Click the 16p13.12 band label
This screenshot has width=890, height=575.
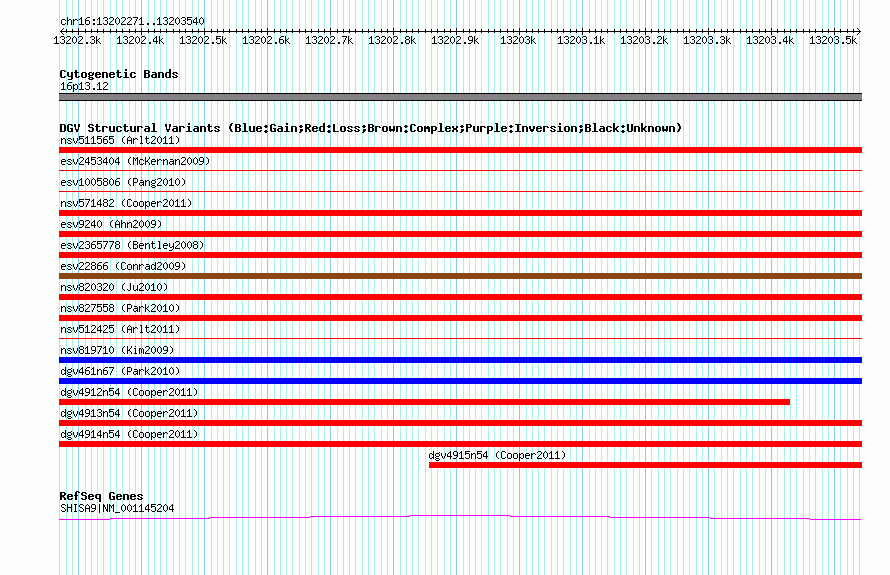[84, 86]
